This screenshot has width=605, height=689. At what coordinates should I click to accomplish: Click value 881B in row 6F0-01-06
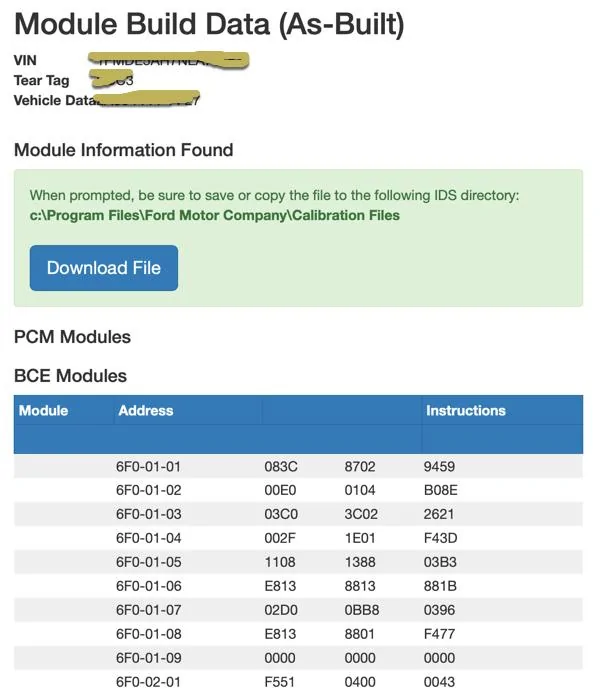[x=440, y=586]
